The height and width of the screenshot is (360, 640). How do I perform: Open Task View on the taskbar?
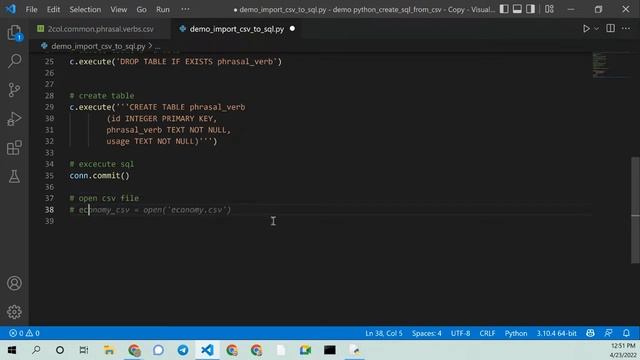(84, 350)
